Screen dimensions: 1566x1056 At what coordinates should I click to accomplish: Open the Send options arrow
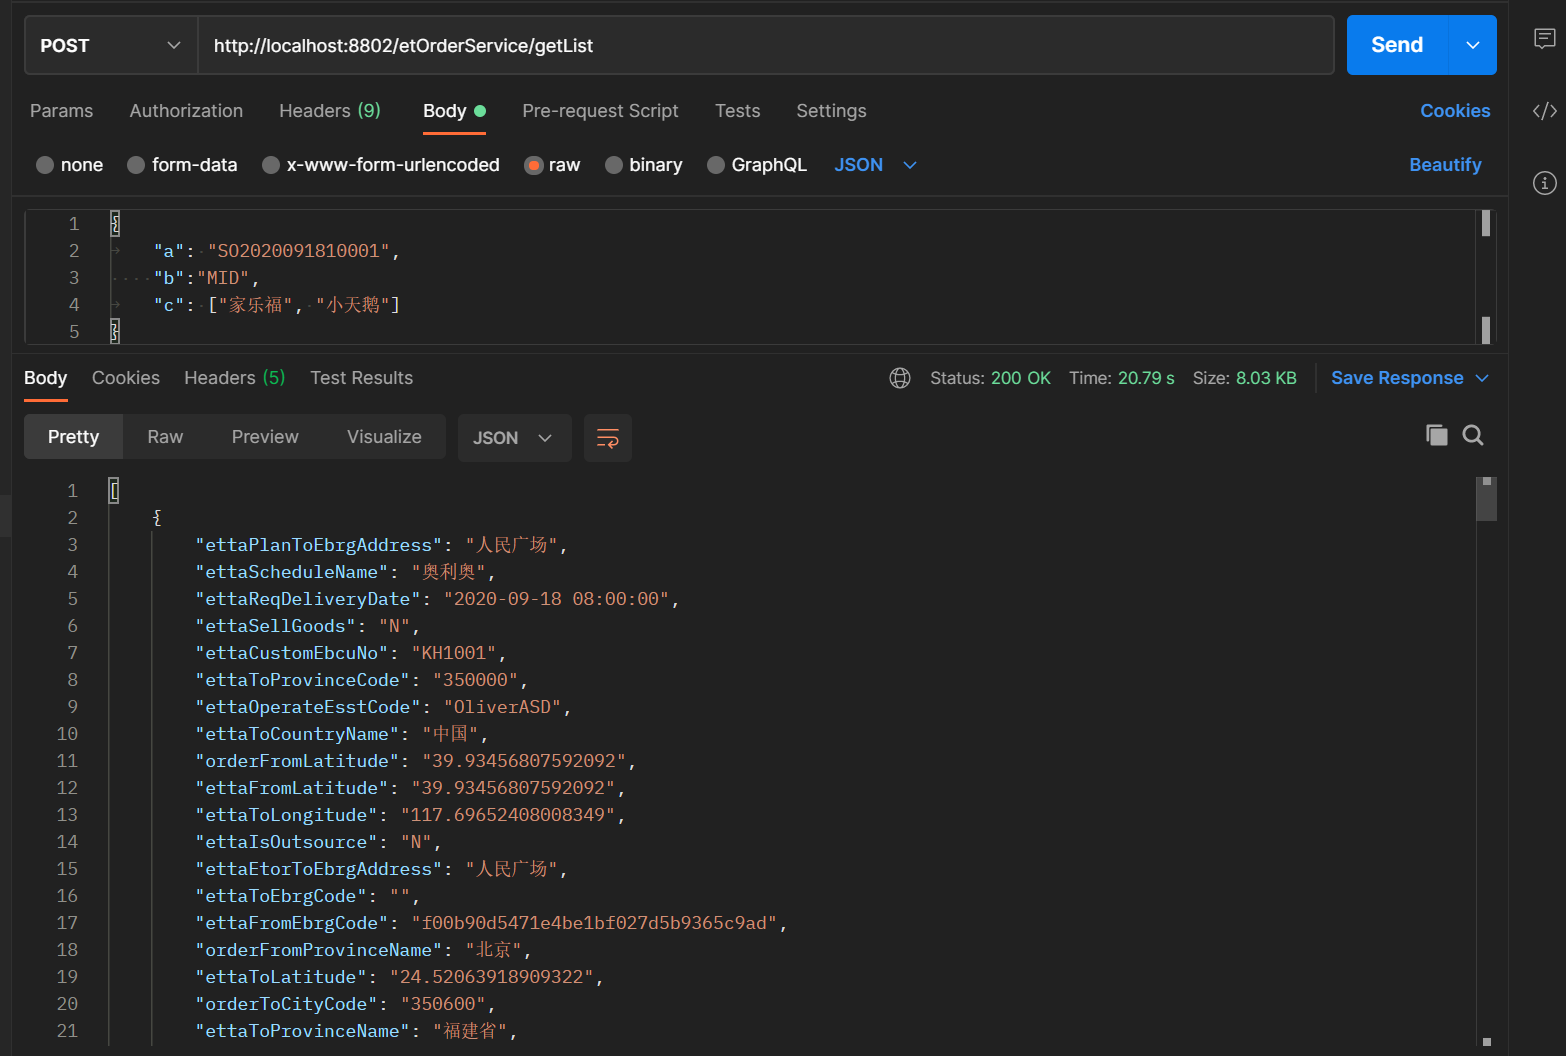click(1473, 45)
